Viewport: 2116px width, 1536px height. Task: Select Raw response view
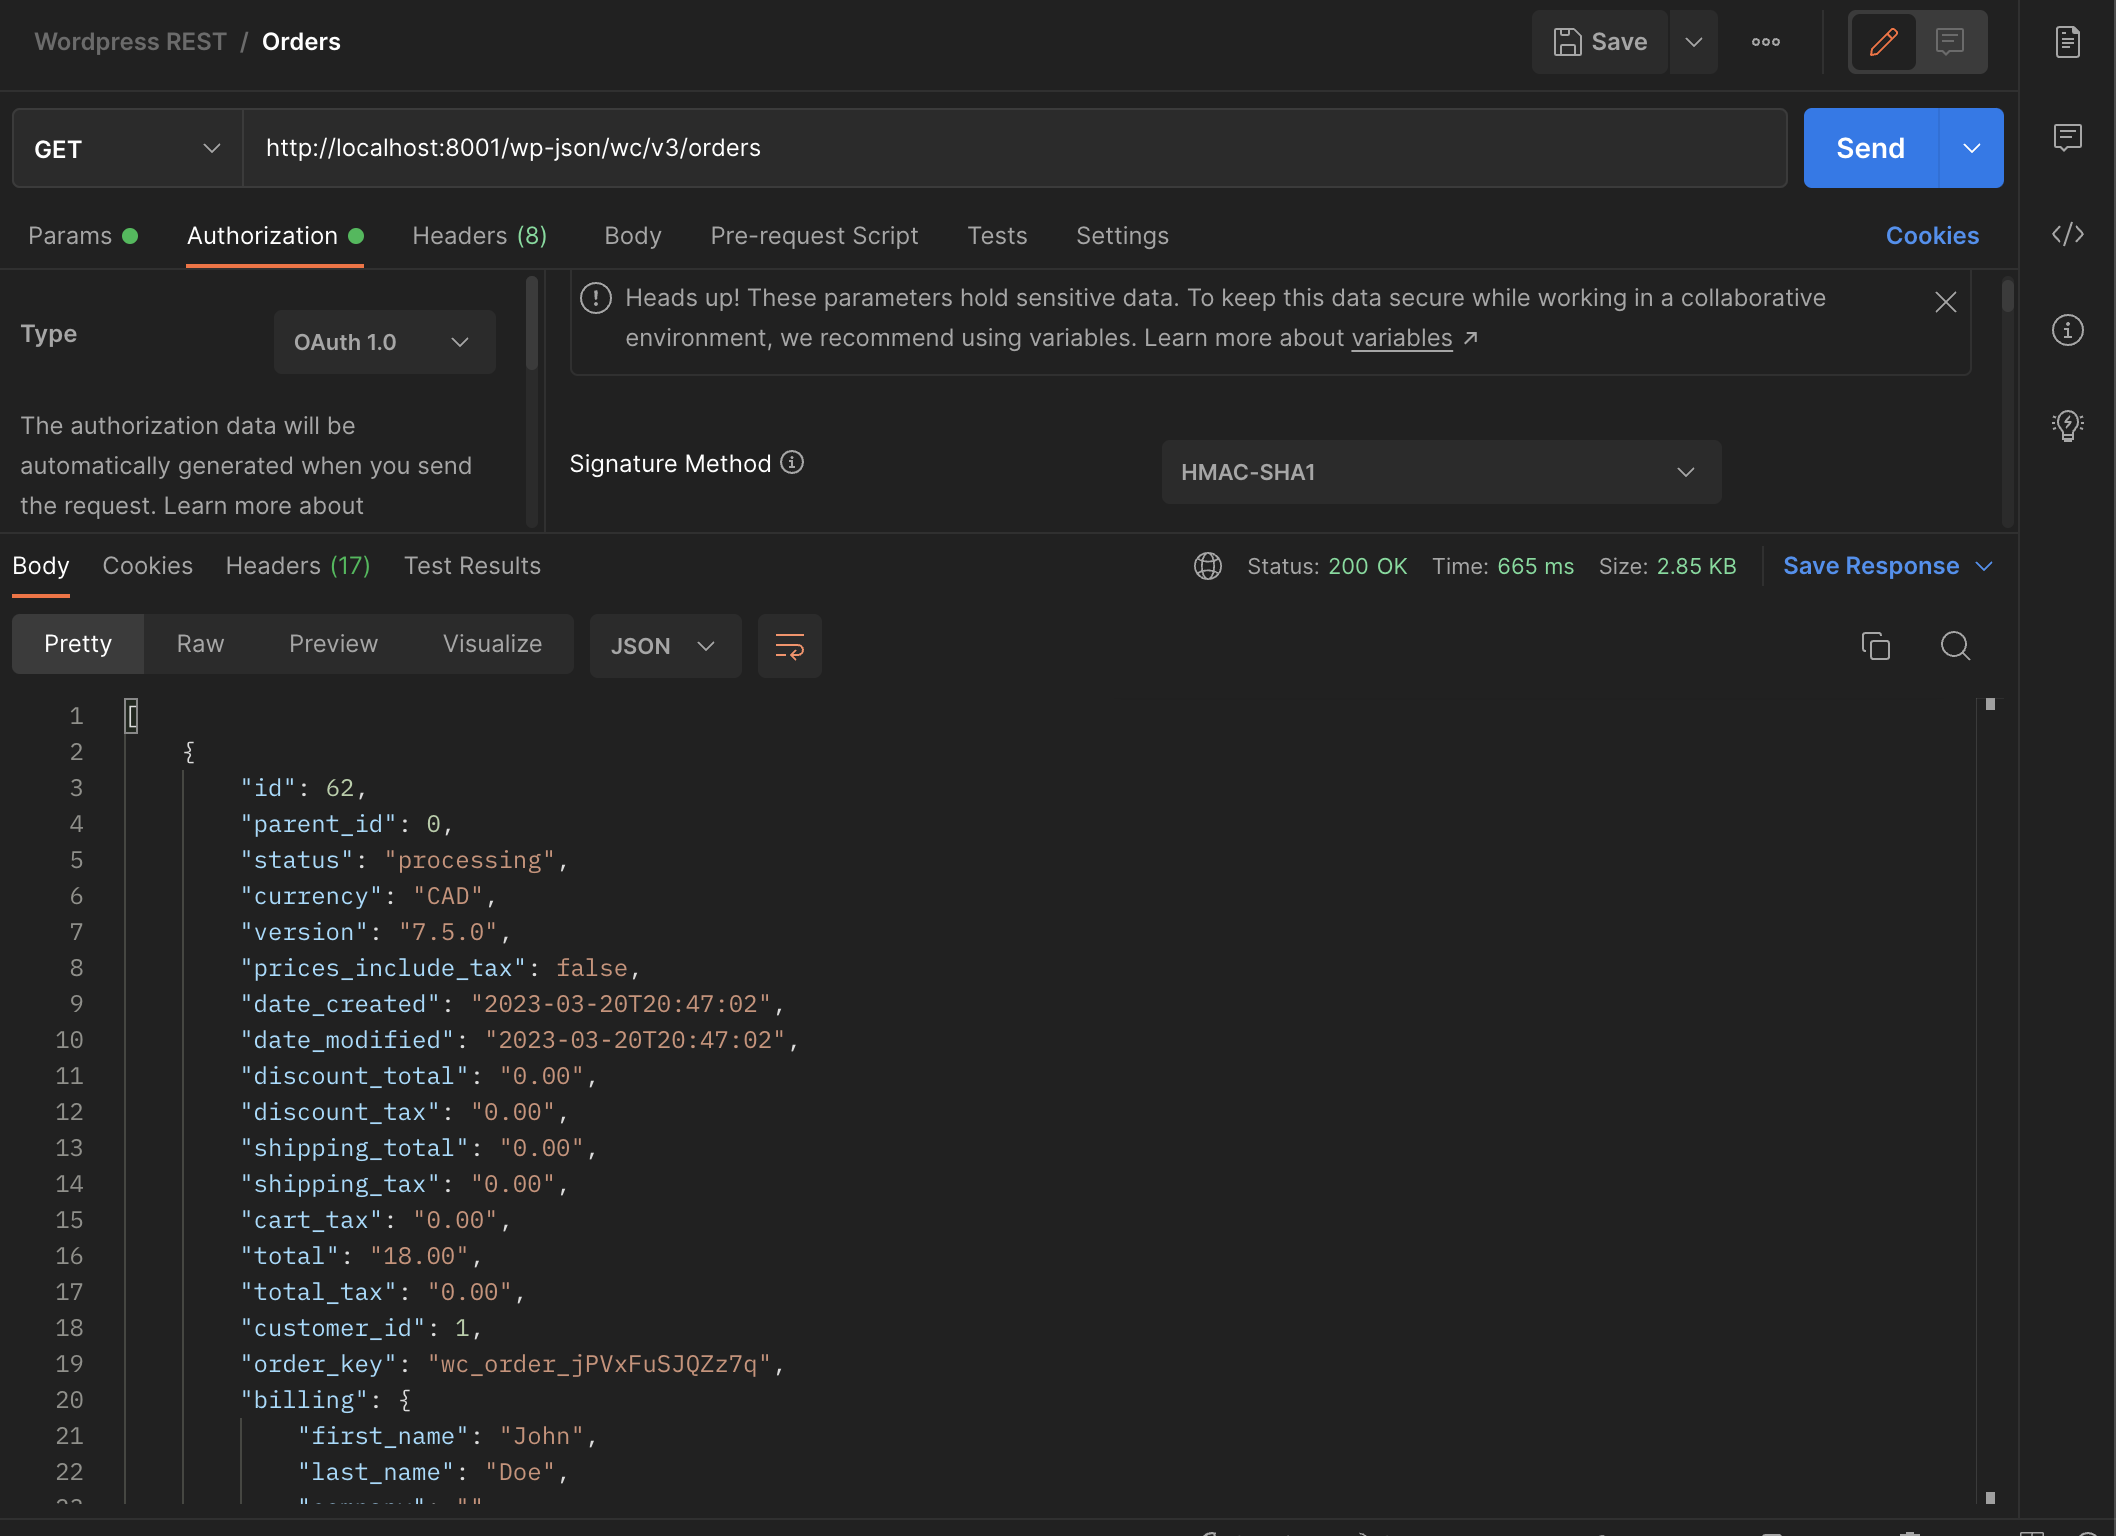pos(200,644)
